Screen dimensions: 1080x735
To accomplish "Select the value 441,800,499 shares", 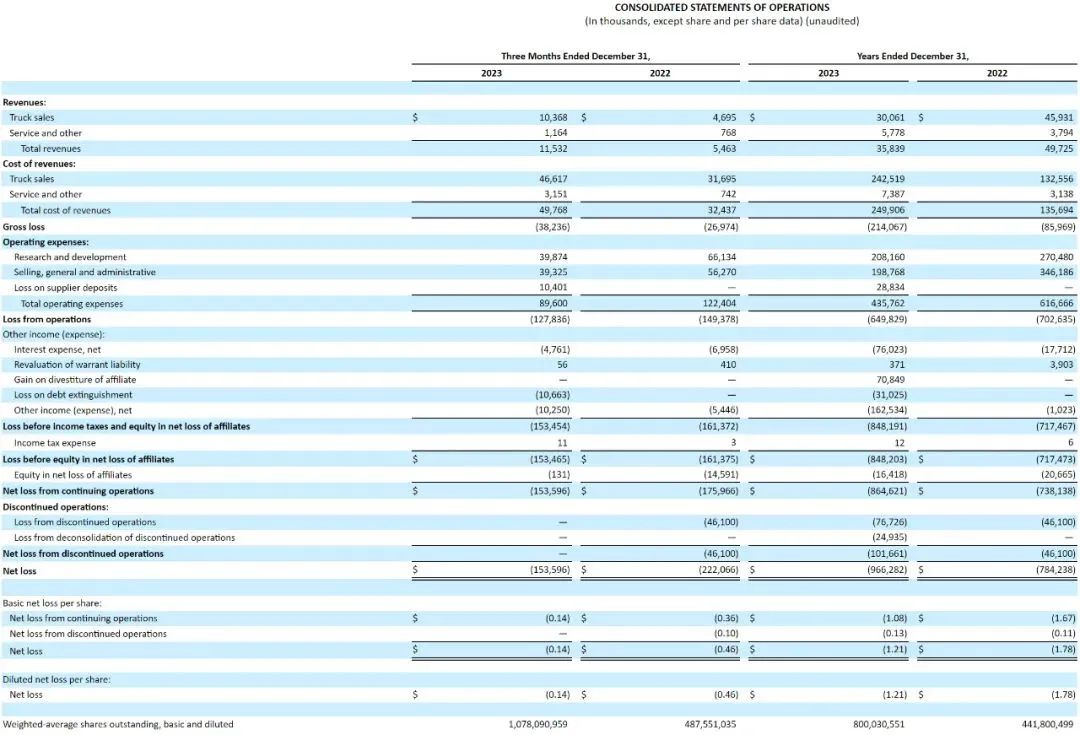I will point(1048,725).
